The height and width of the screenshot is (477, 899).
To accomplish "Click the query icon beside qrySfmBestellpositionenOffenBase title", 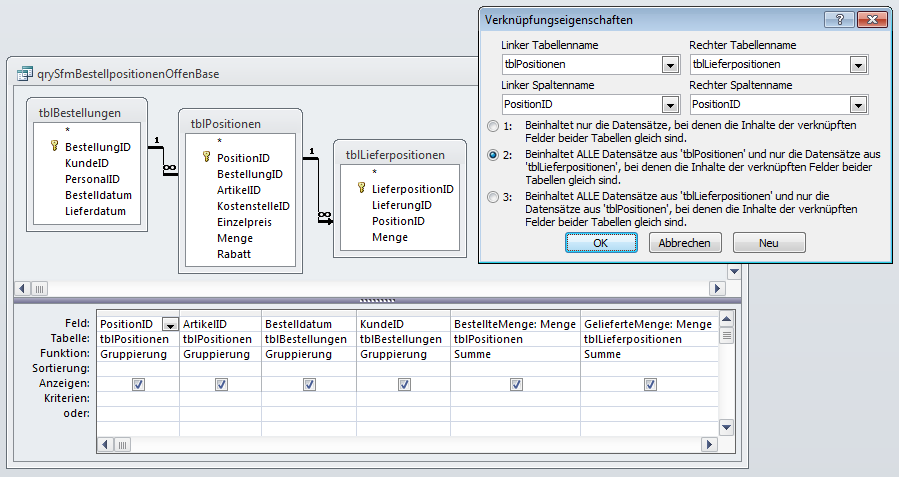I will (x=24, y=74).
